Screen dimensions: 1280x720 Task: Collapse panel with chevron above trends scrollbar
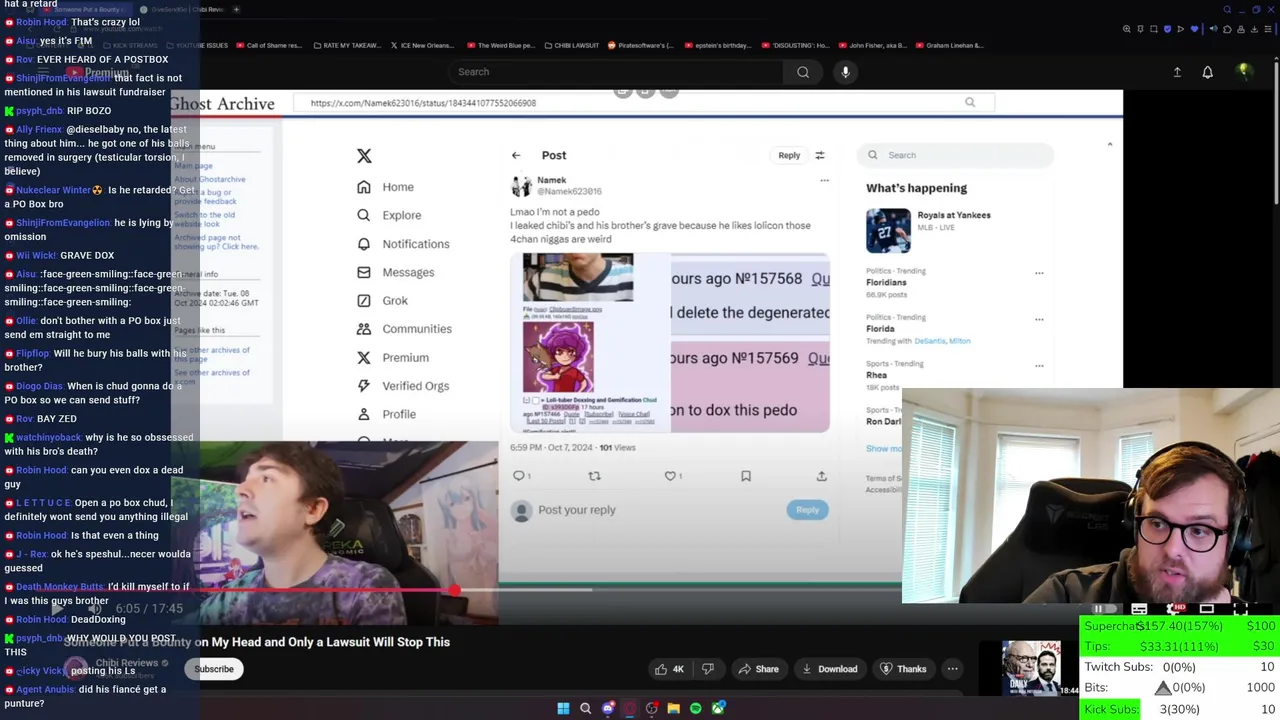tap(1109, 145)
